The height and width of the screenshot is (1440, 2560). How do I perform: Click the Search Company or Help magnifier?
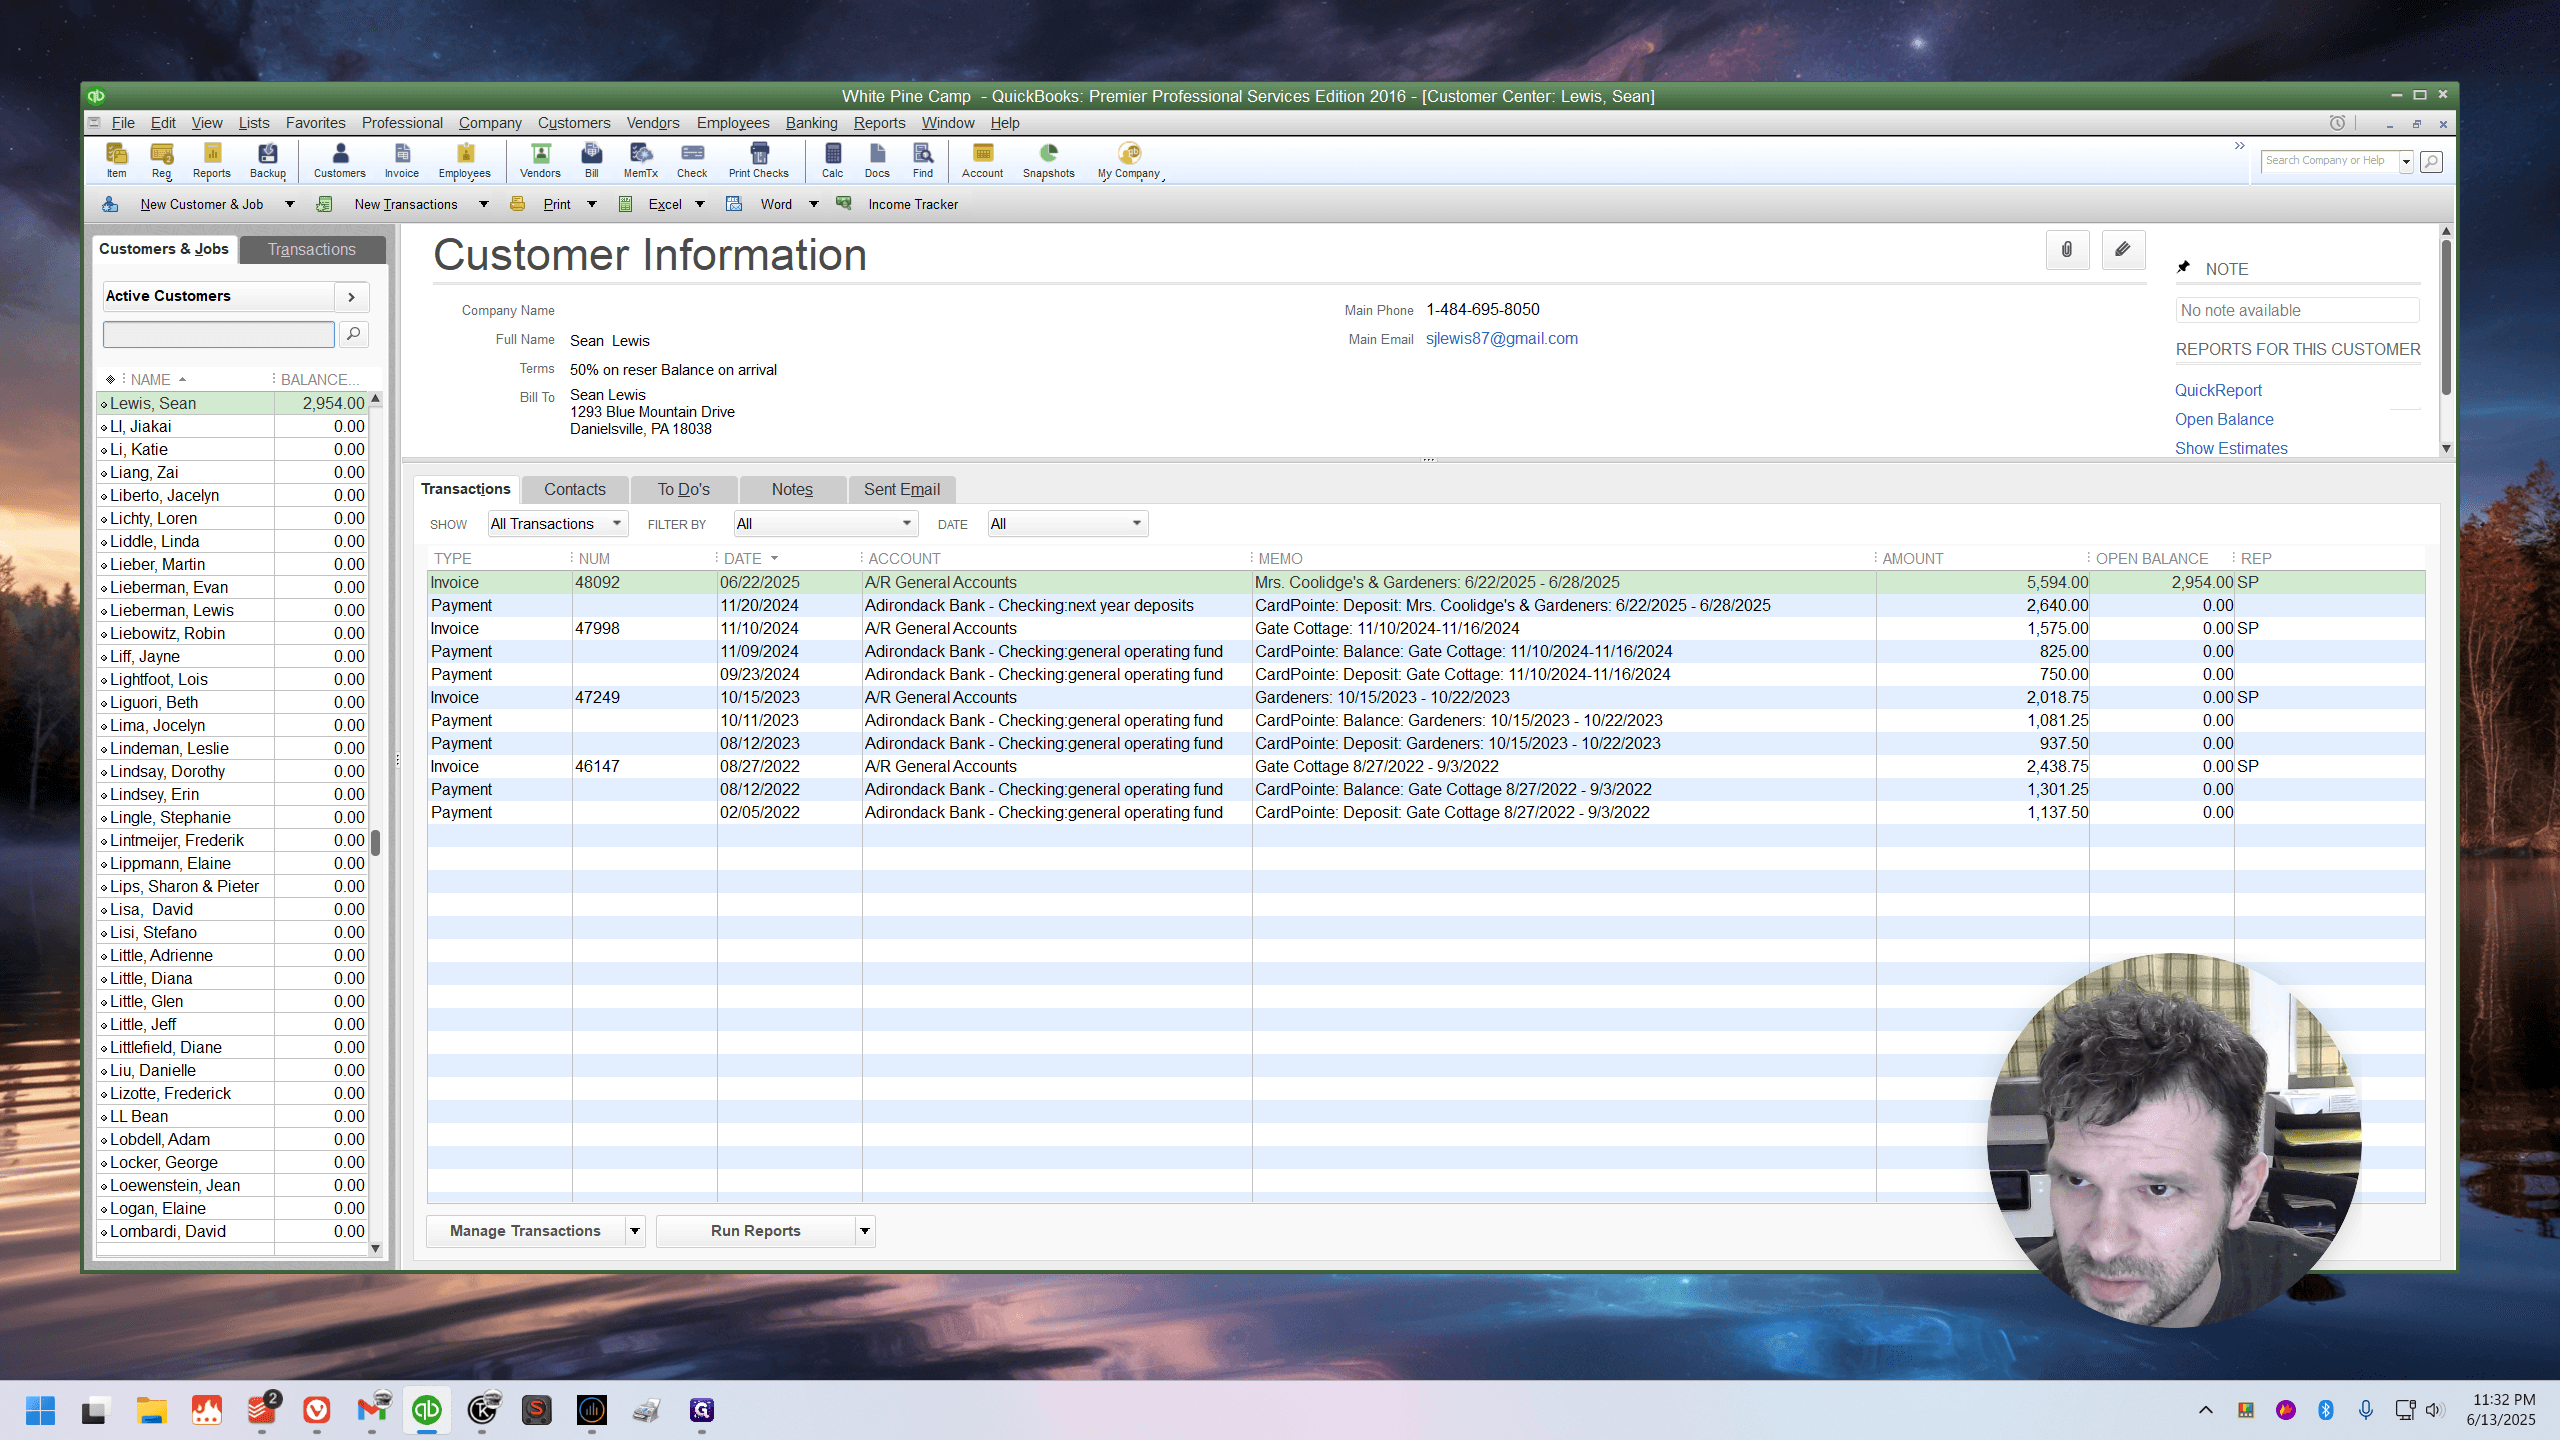pos(2432,161)
